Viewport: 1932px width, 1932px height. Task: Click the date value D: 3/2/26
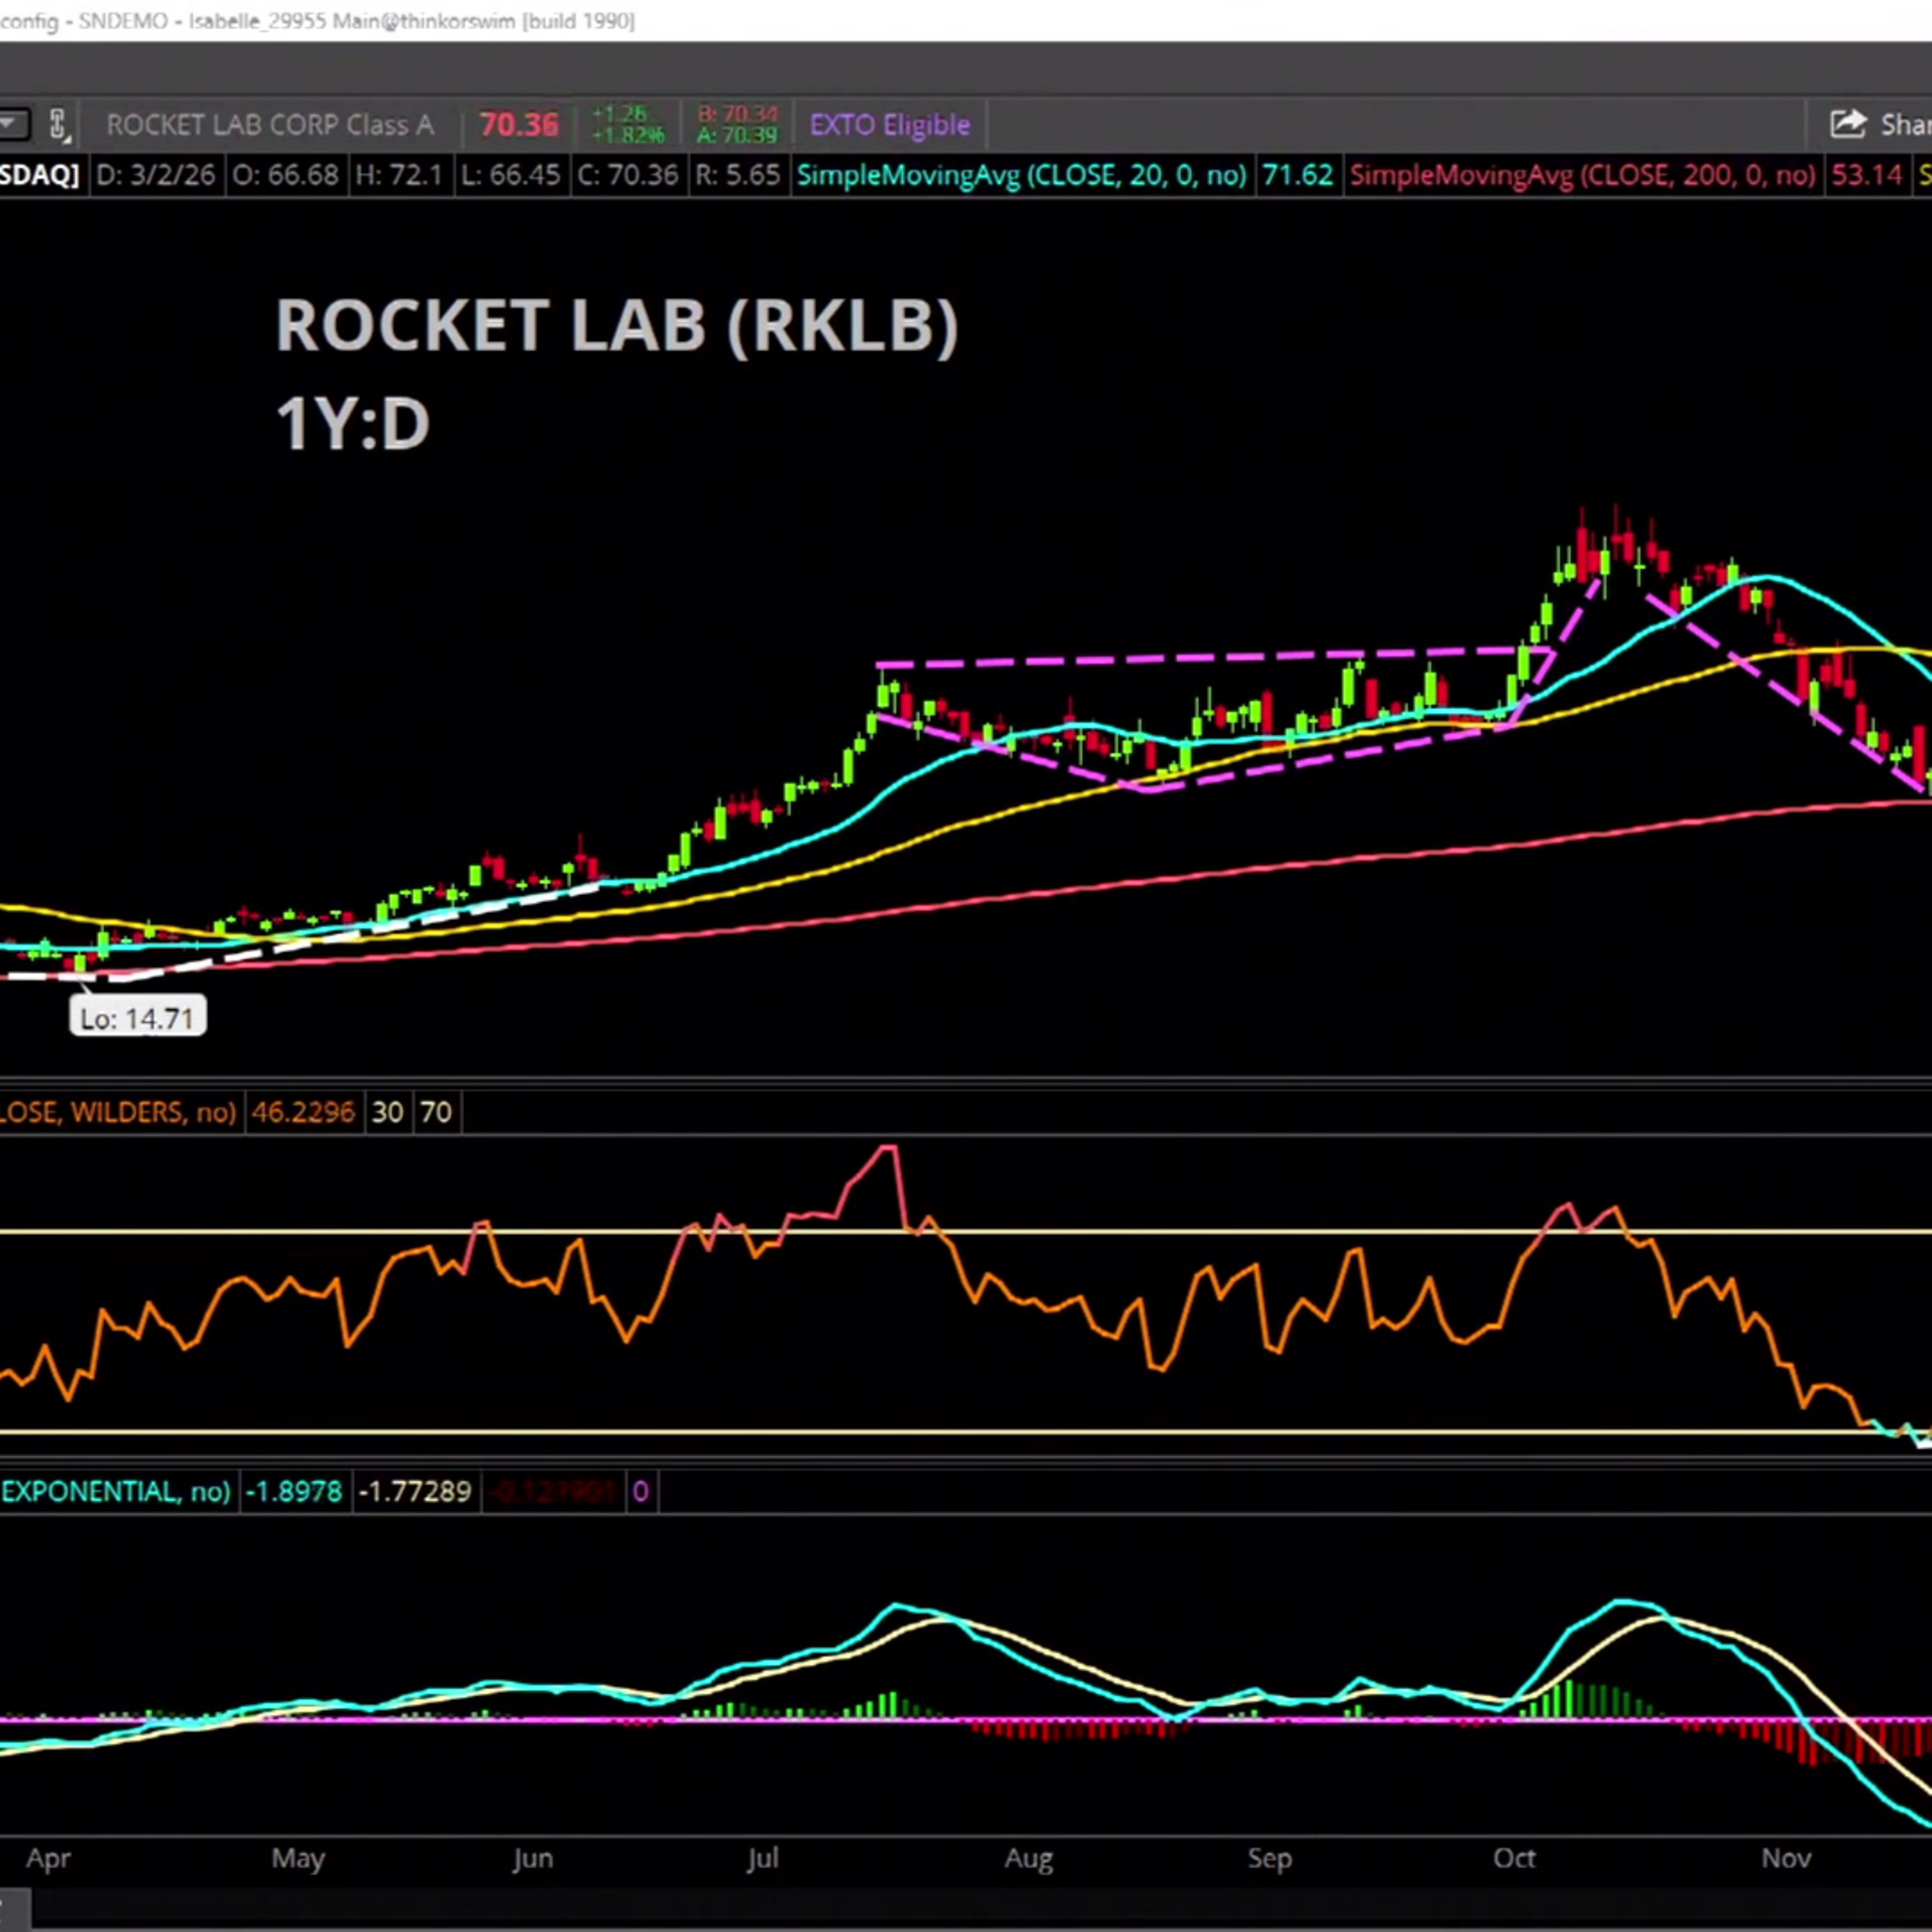tap(155, 175)
